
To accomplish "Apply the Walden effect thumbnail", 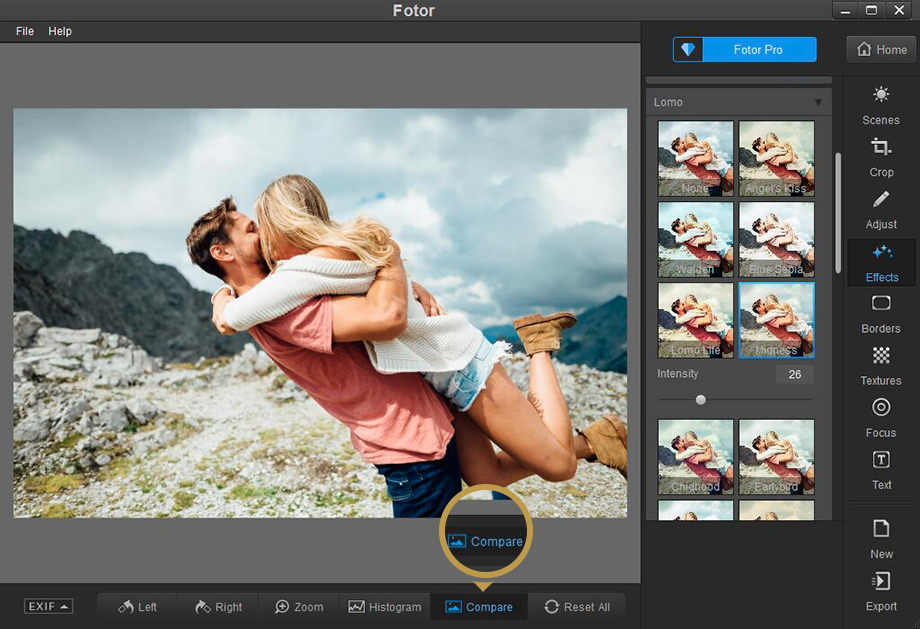I will (695, 240).
